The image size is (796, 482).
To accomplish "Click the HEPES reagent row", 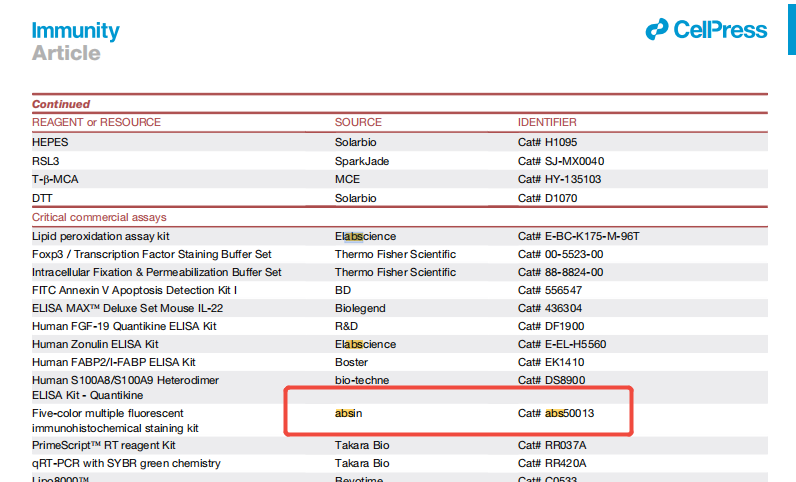I will (x=51, y=142).
